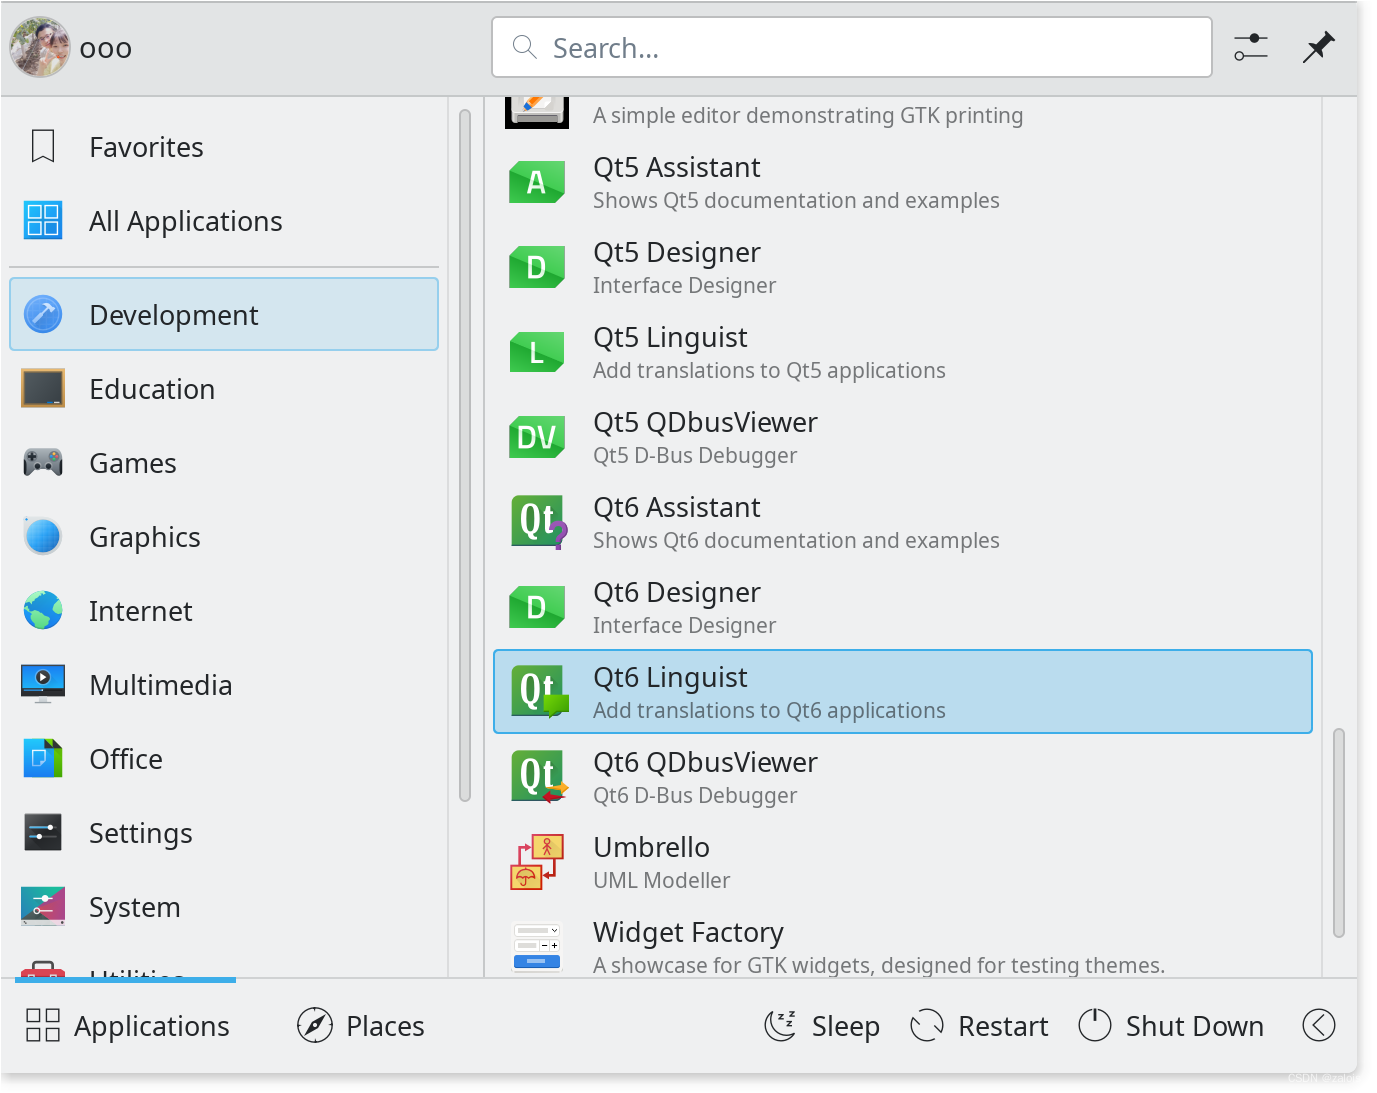
Task: Click the Graphics blue sphere icon
Action: point(43,536)
